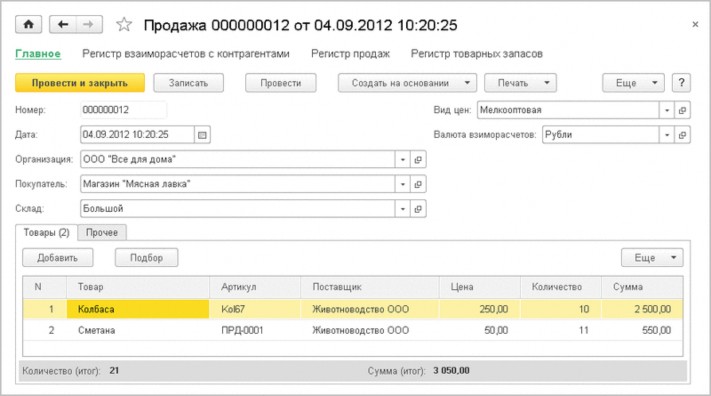
Task: Click the total quantity value 21
Action: [x=114, y=371]
